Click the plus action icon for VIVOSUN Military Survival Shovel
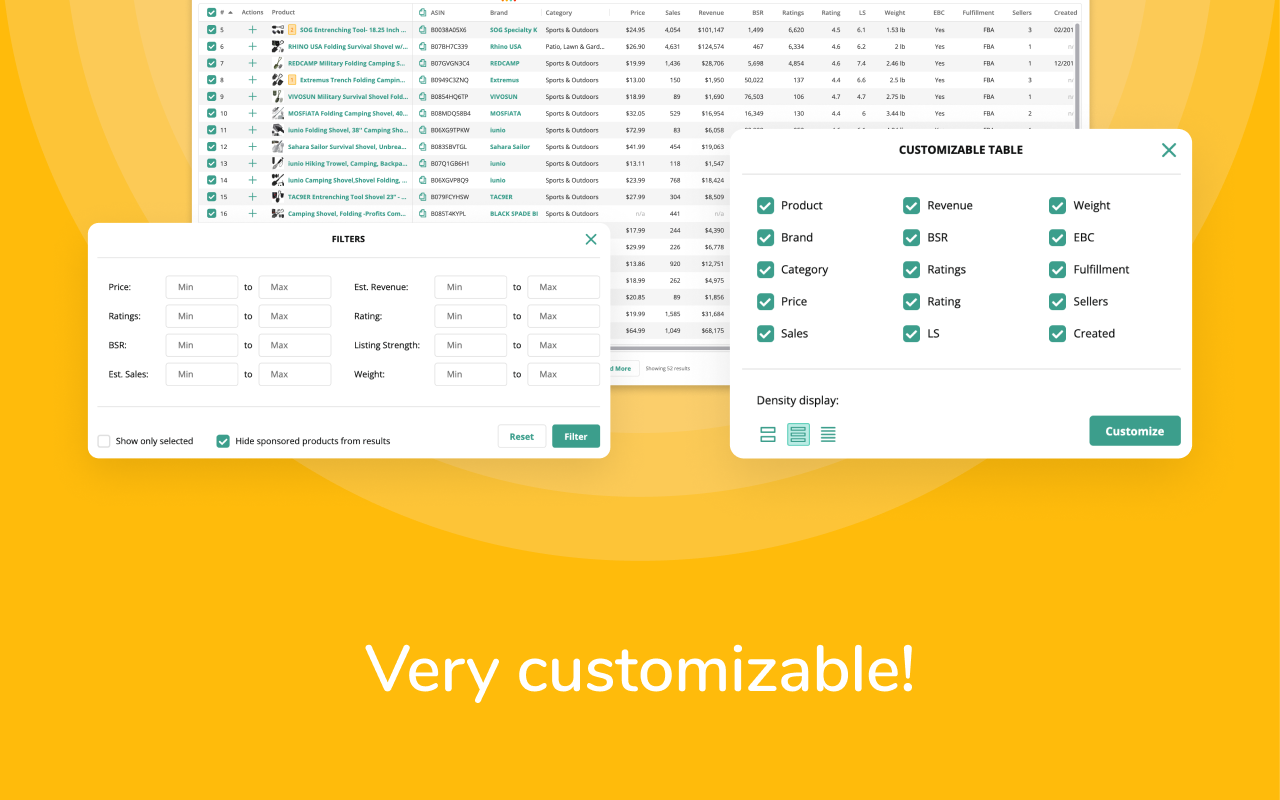 coord(252,97)
